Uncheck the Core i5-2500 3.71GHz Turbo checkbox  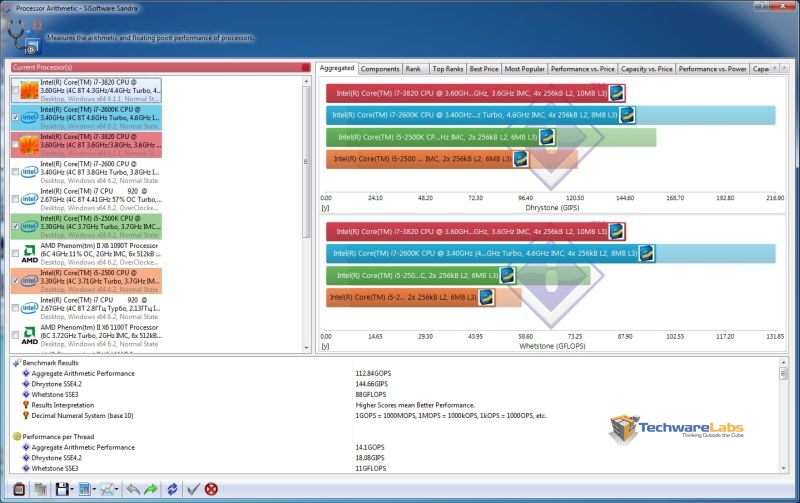coord(15,281)
